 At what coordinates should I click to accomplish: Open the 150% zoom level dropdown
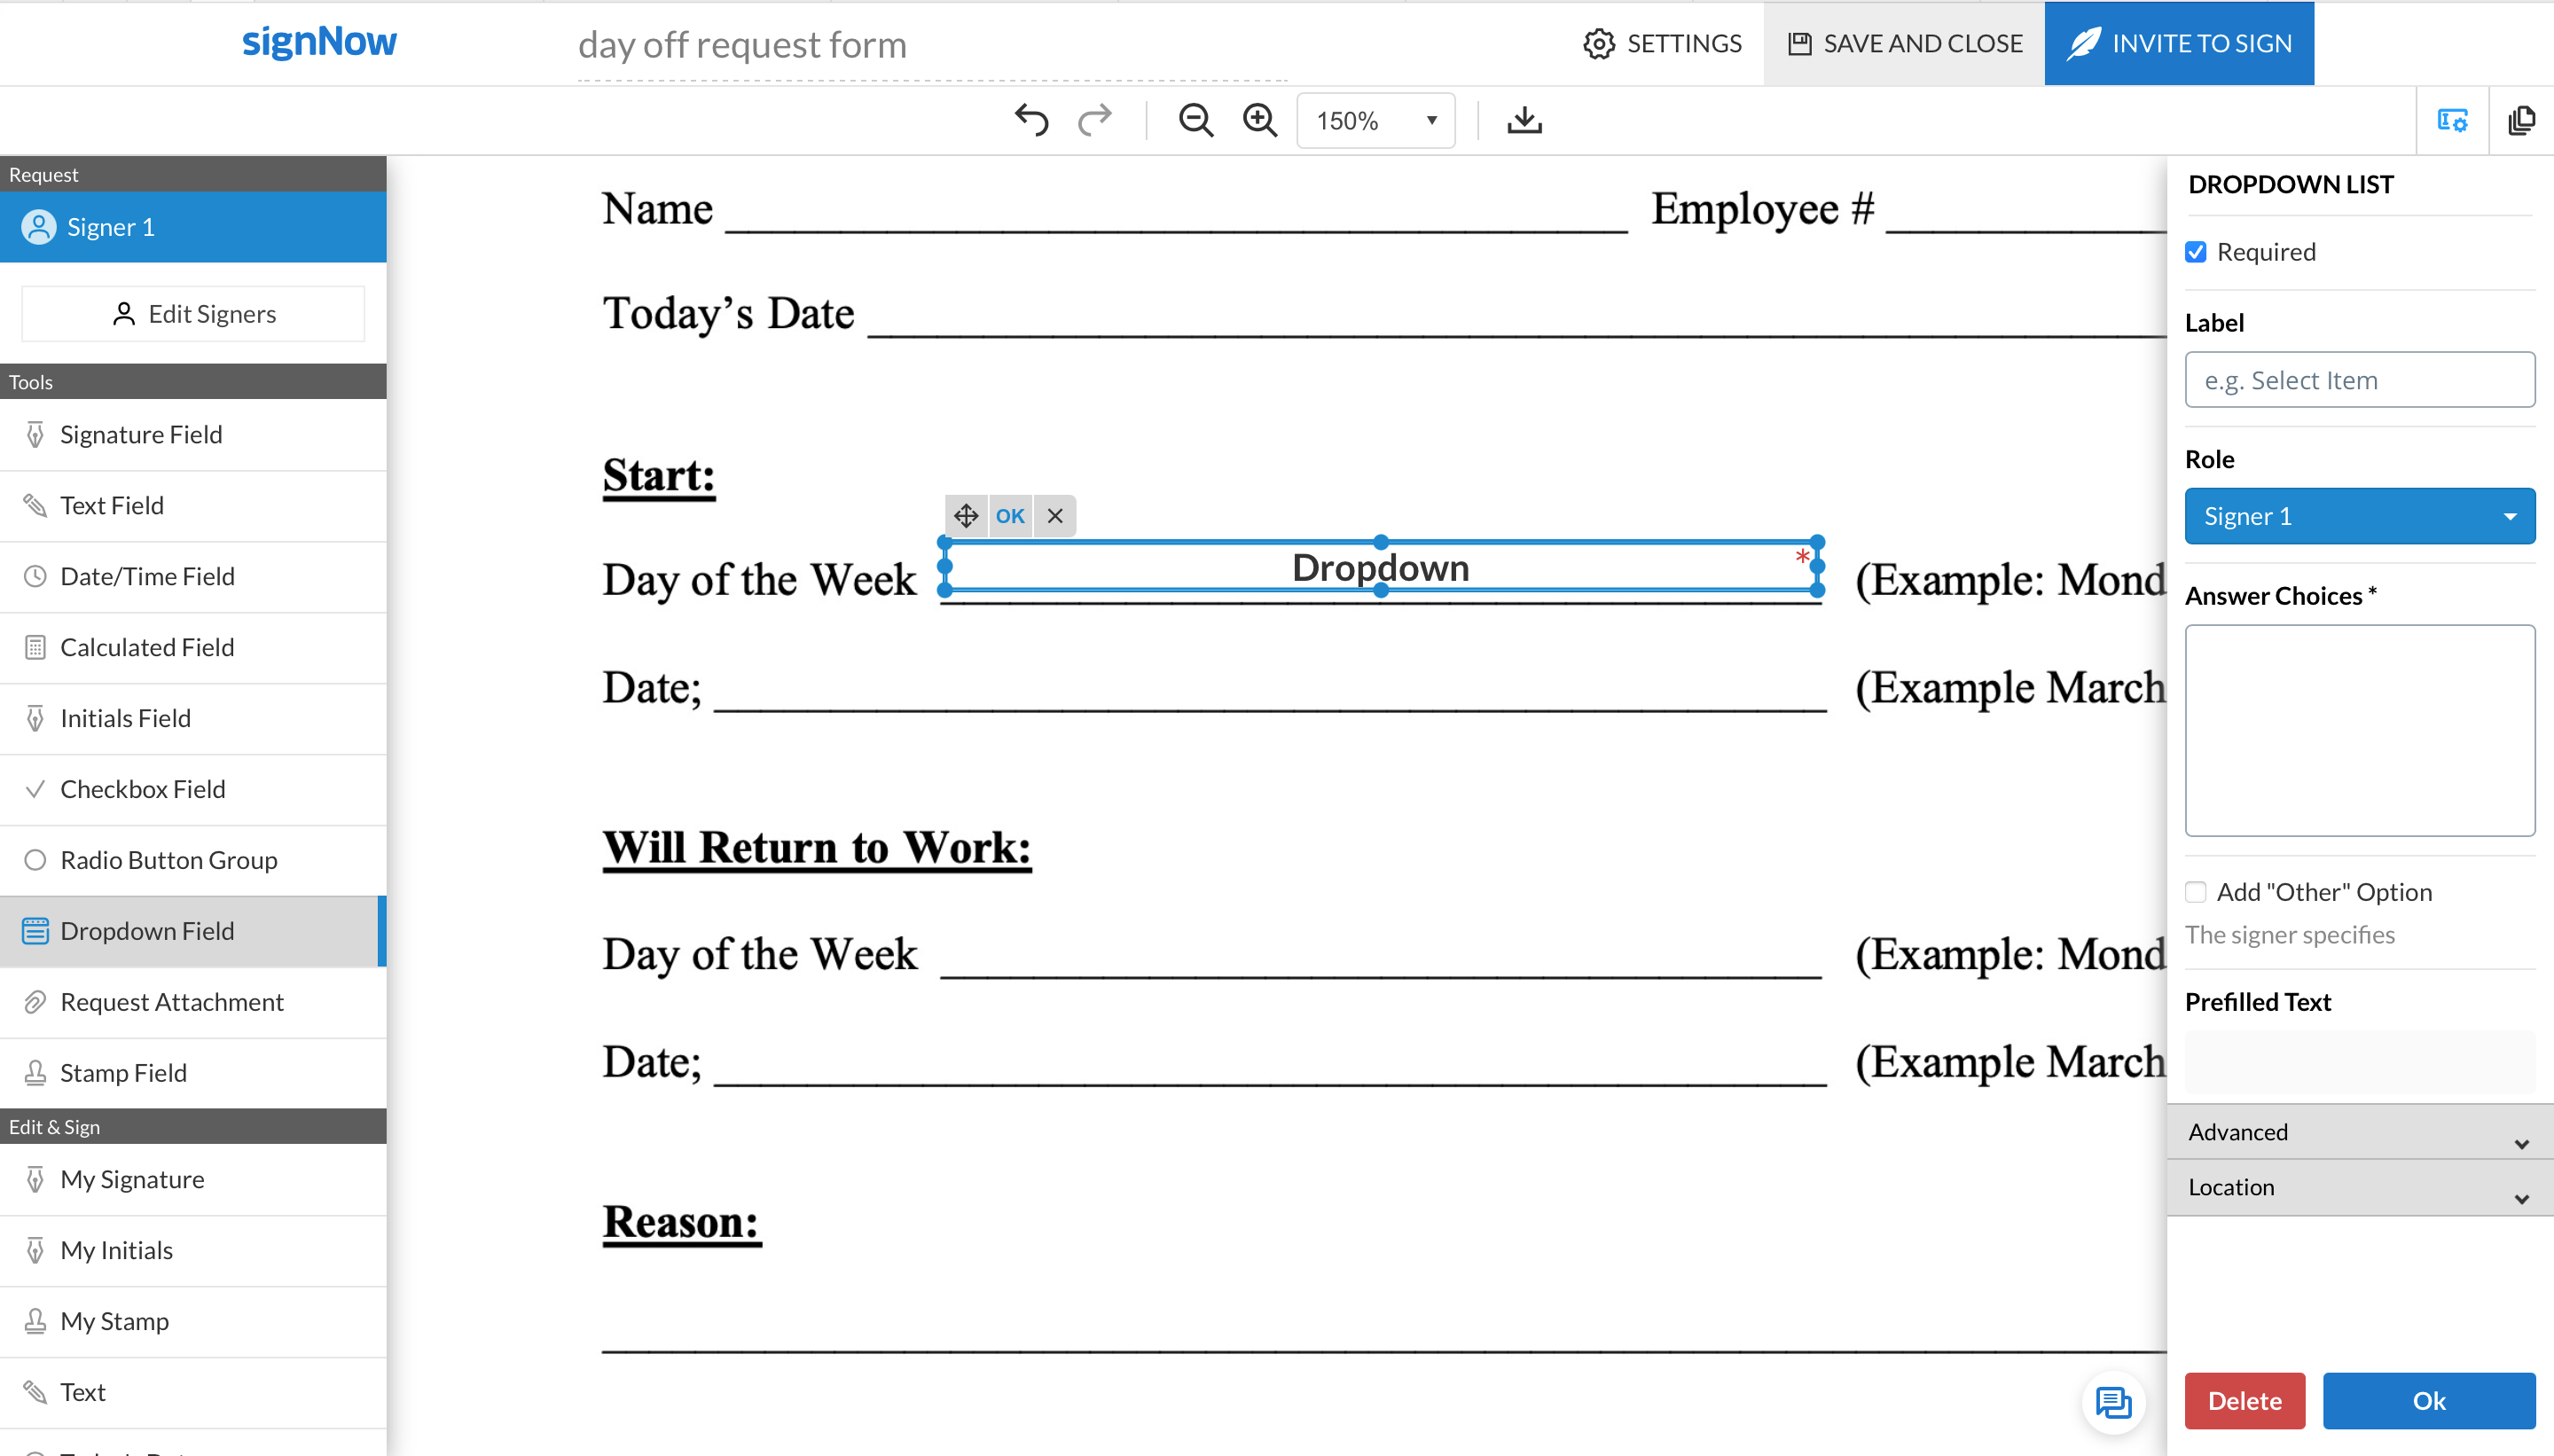tap(1375, 121)
